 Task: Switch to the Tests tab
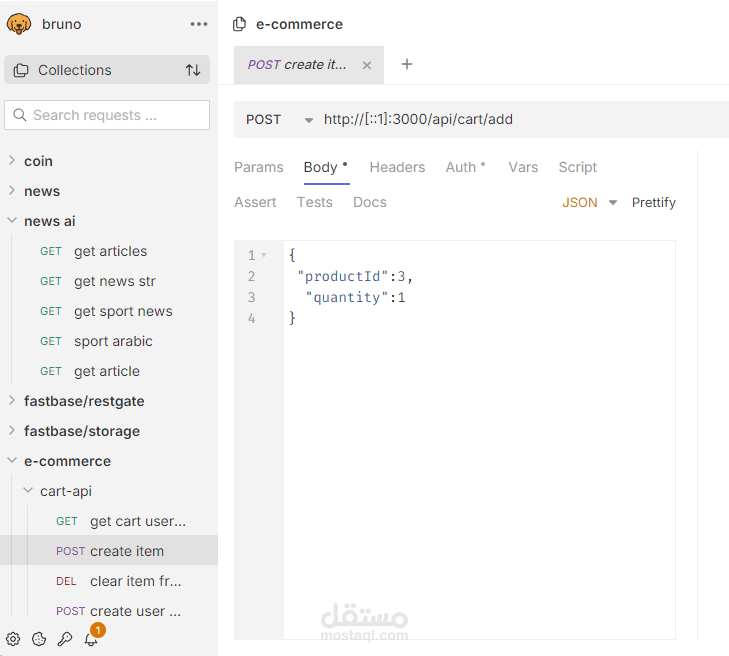tap(315, 203)
